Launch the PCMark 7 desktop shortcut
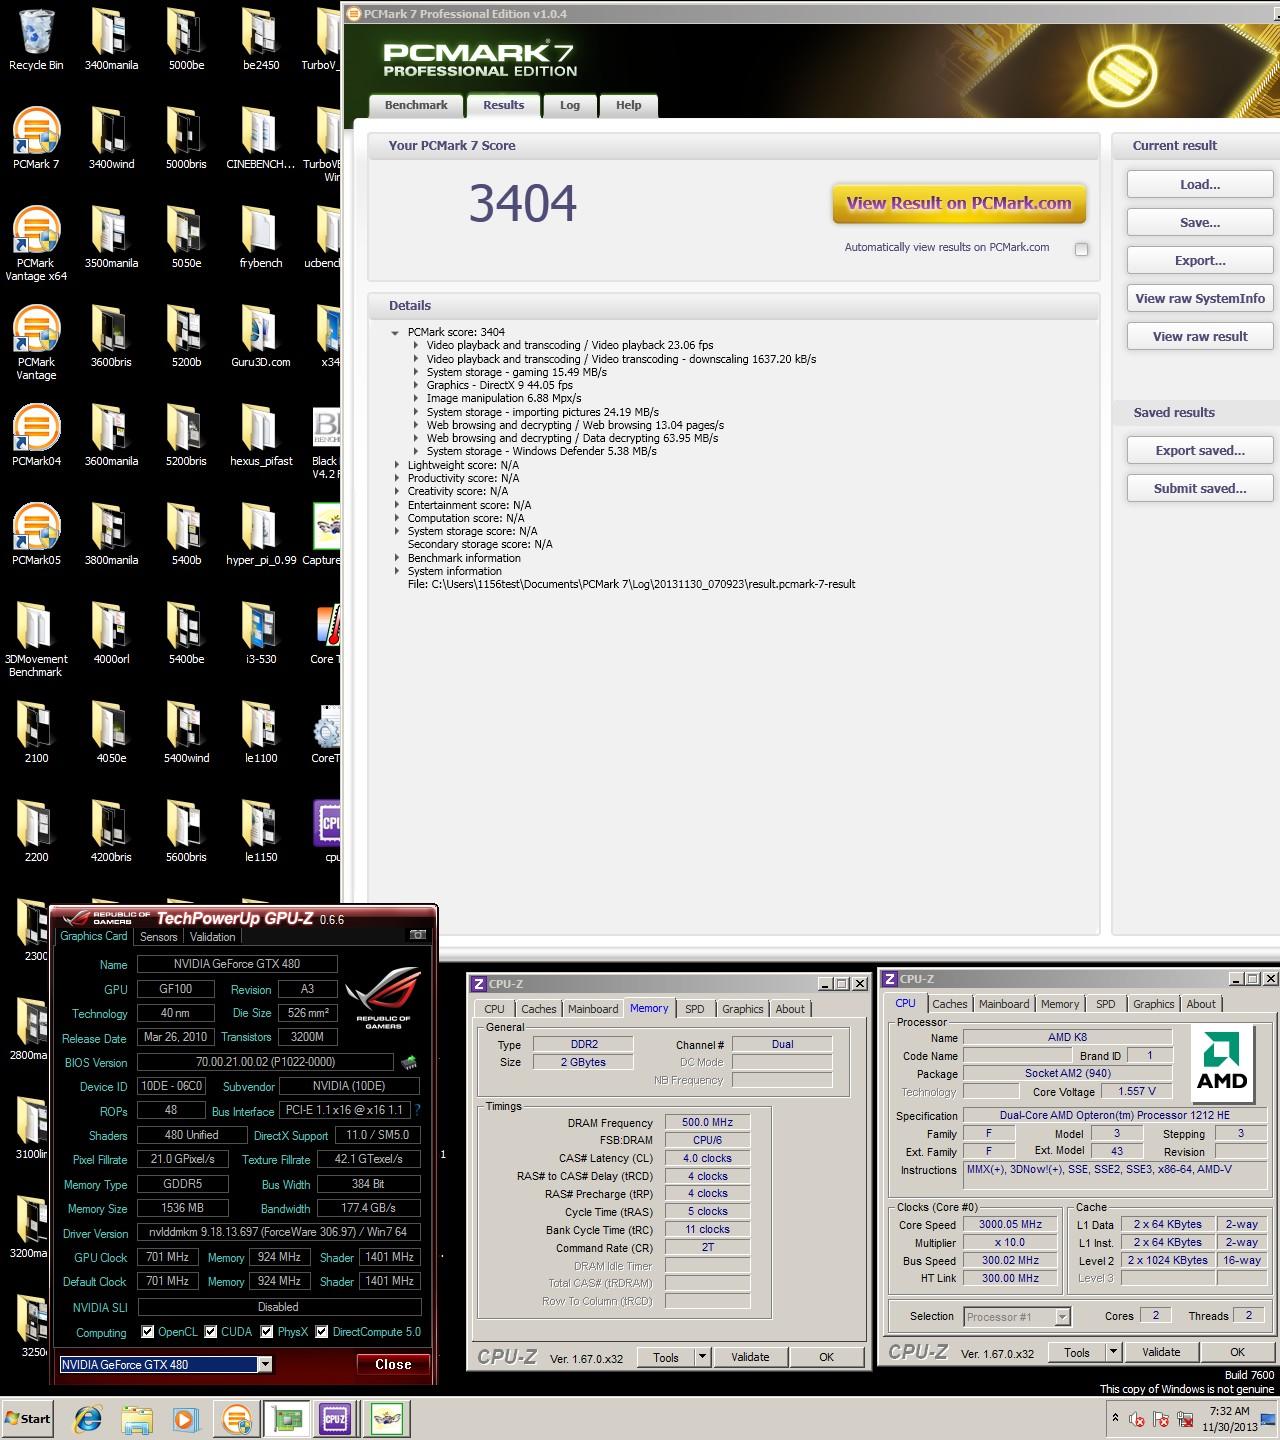This screenshot has width=1280, height=1440. (x=36, y=139)
